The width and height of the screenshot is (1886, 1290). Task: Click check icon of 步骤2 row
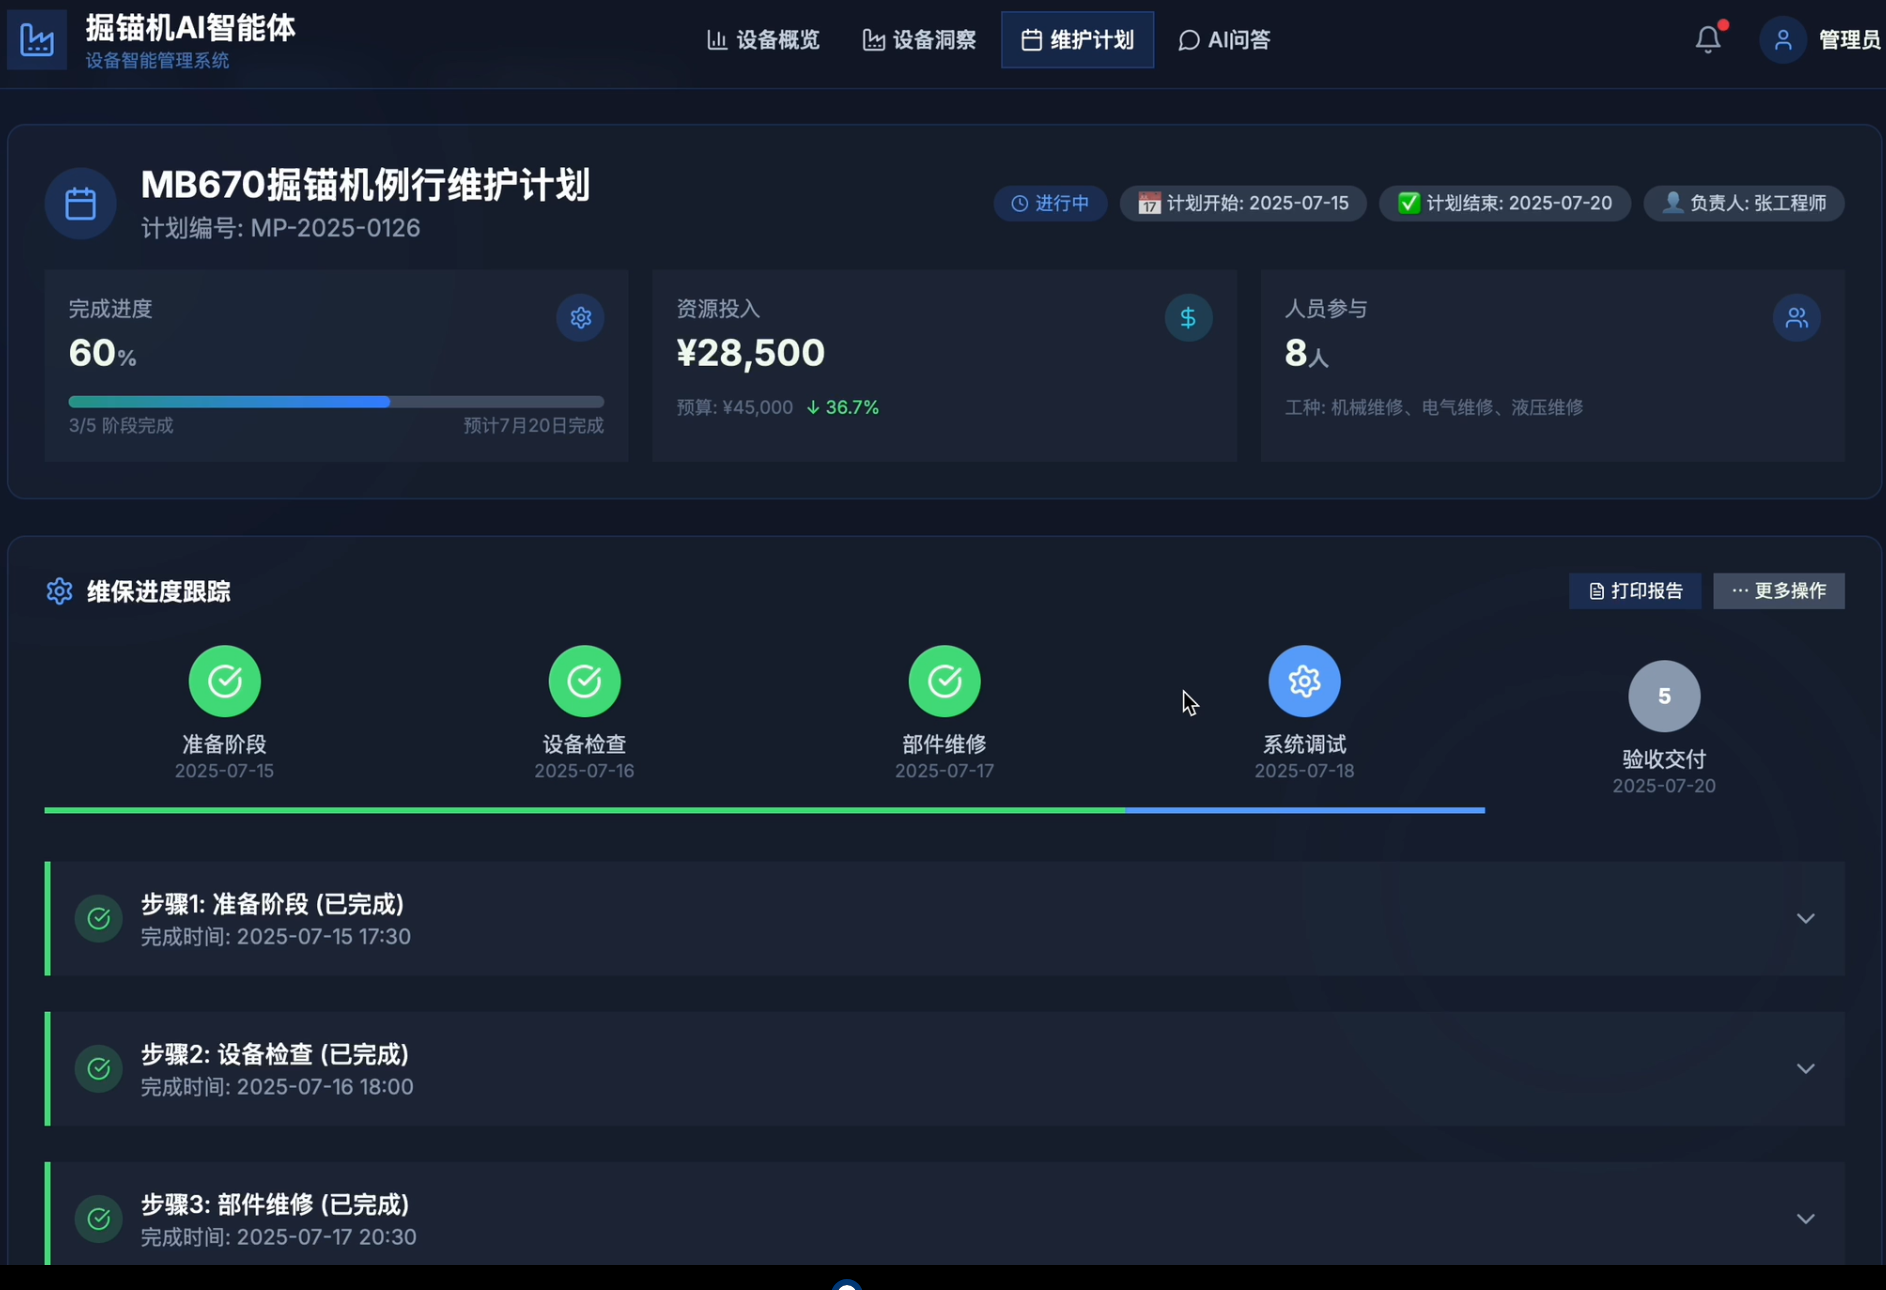click(98, 1068)
